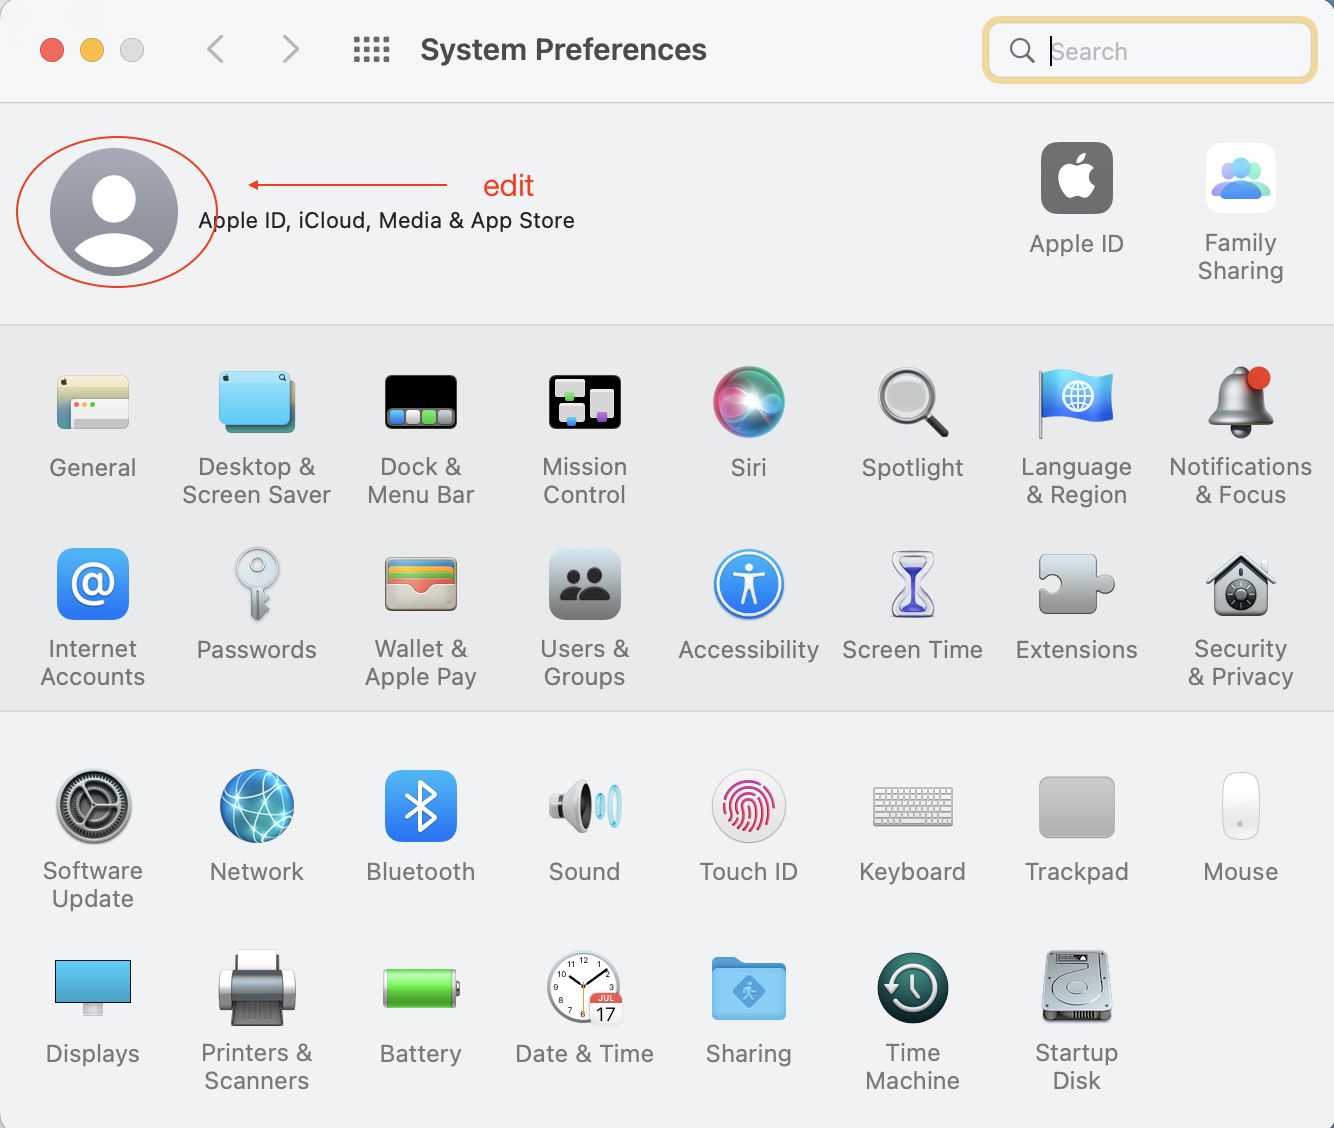This screenshot has height=1128, width=1334.
Task: Open Extensions preferences
Action: (1077, 584)
